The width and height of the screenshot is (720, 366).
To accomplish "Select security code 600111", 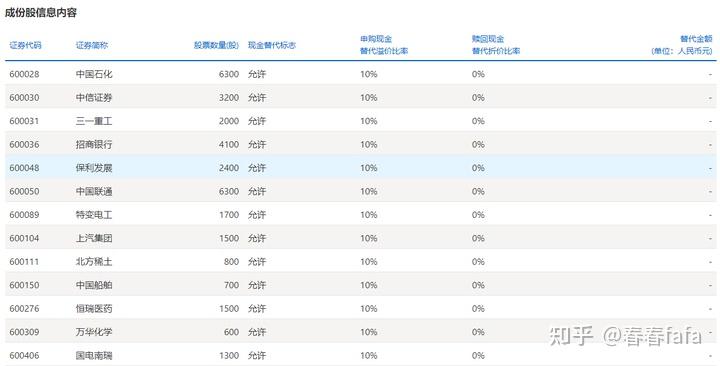I will click(x=24, y=261).
